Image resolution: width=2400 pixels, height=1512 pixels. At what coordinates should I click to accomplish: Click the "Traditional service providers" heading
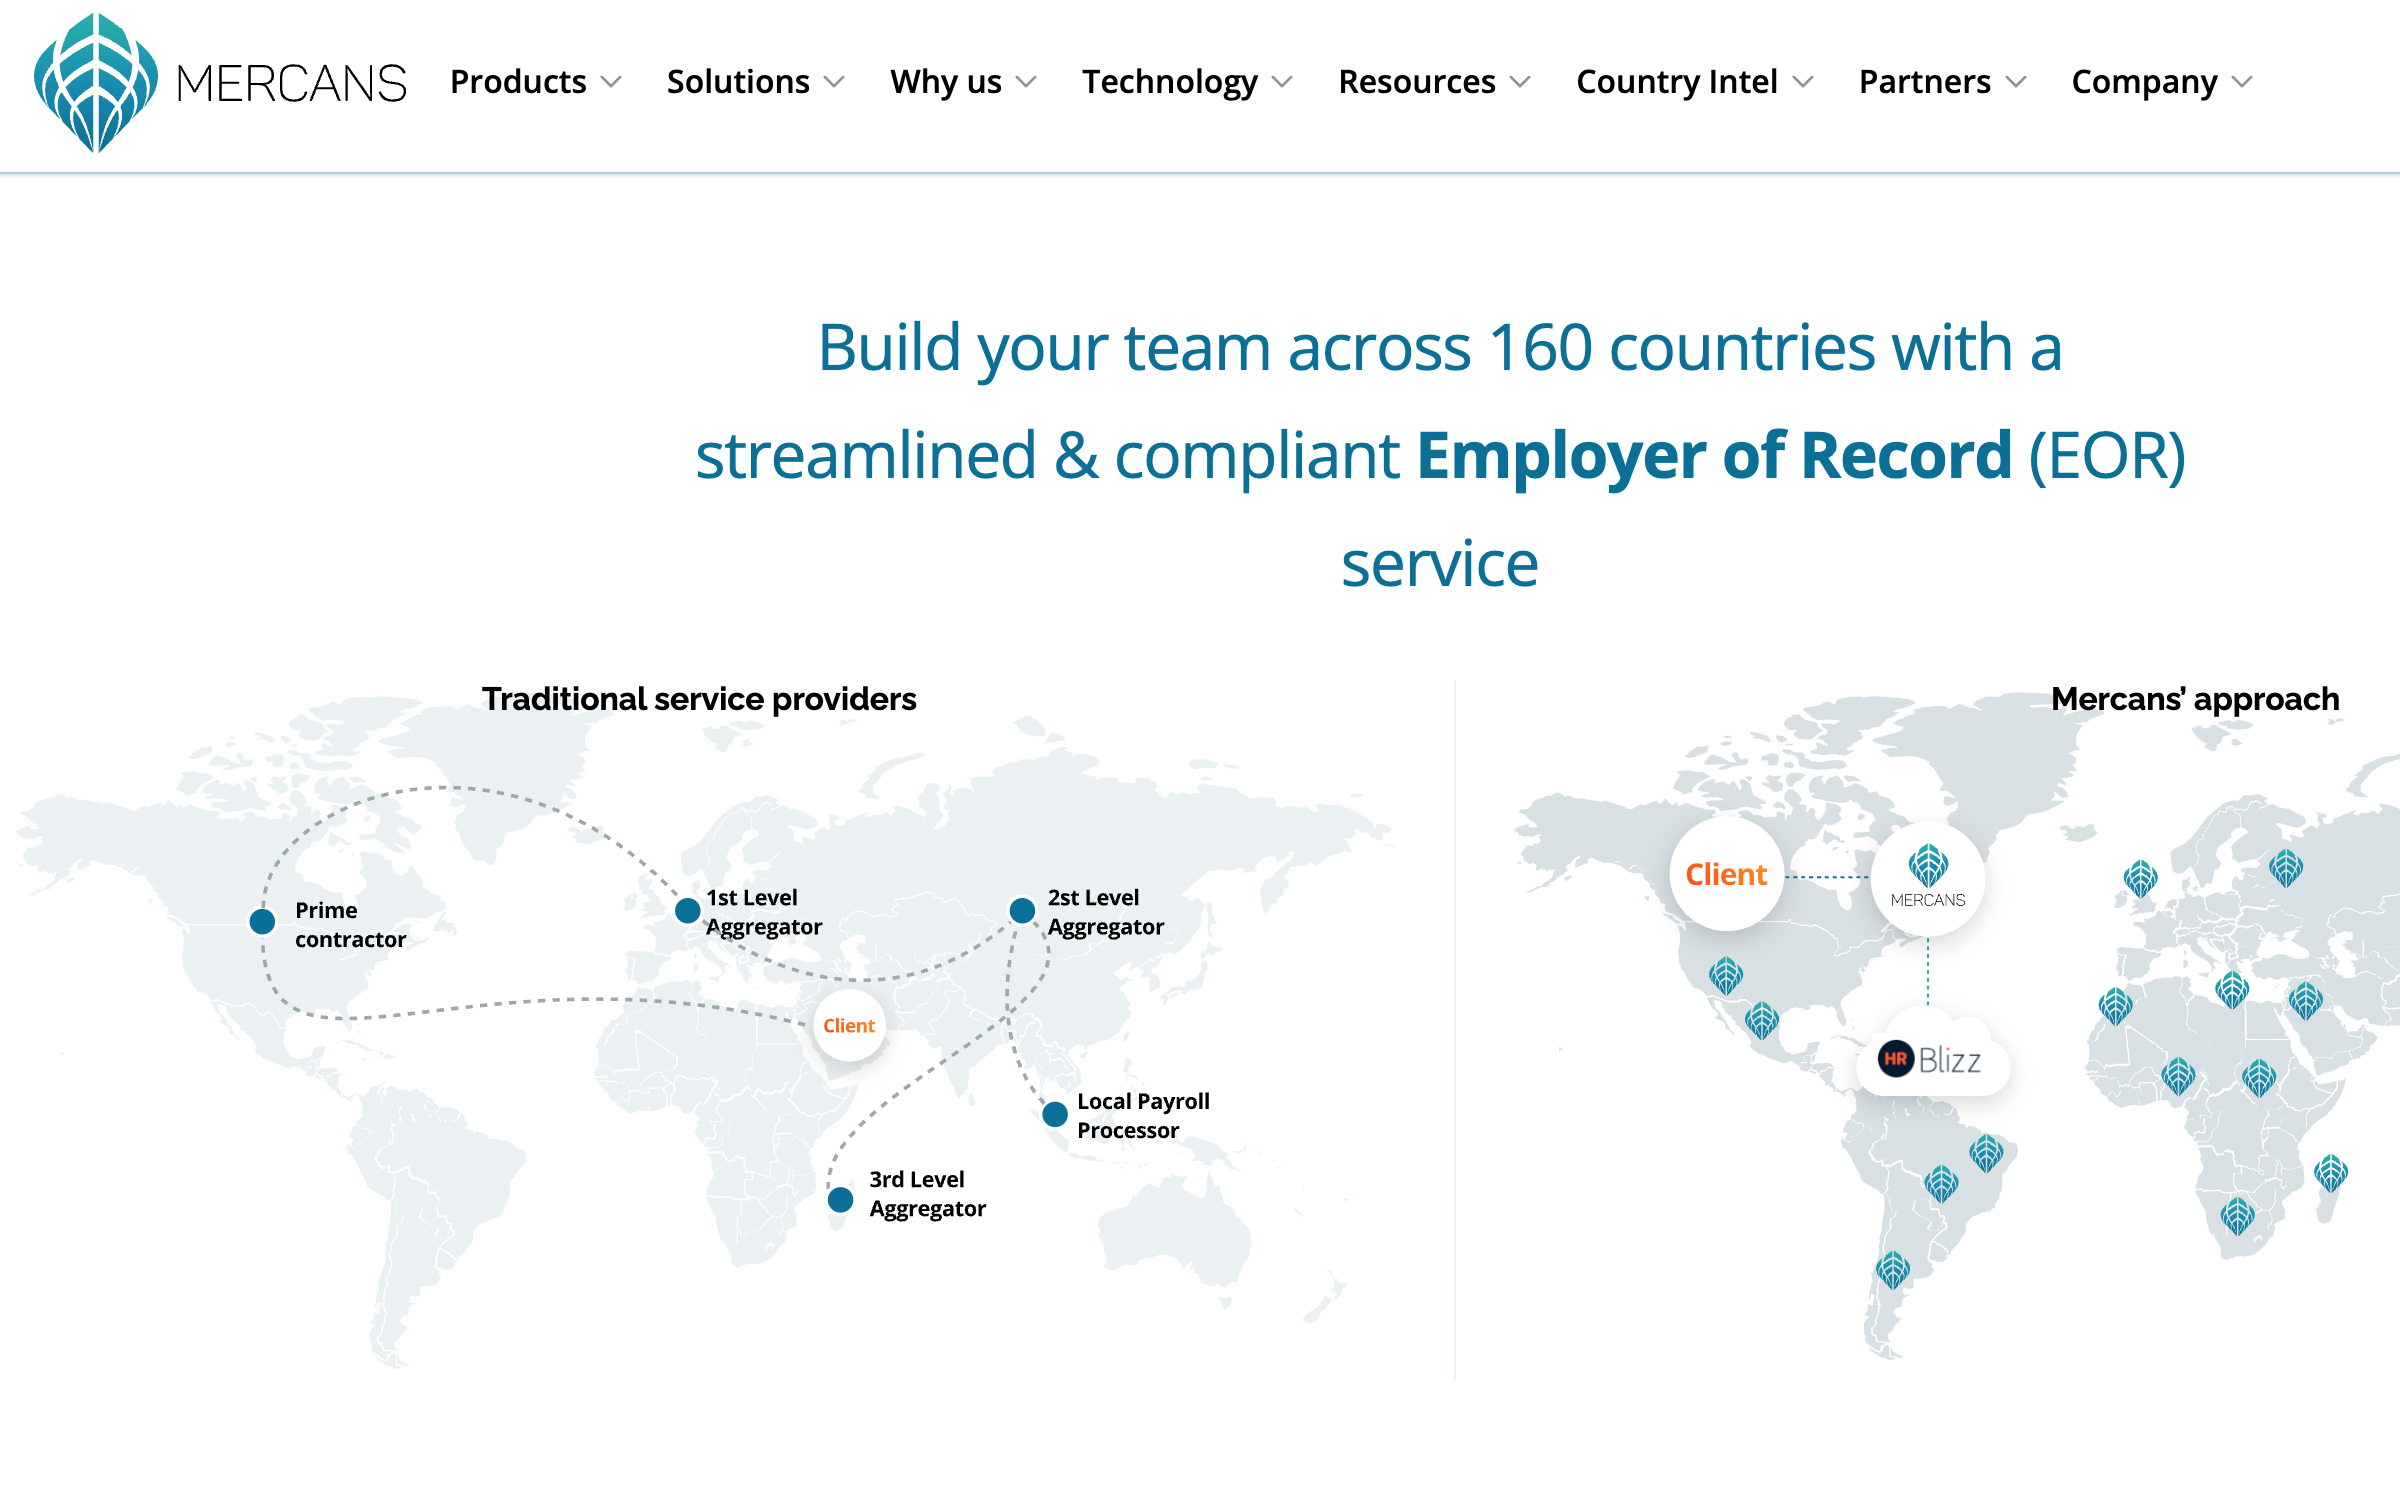[699, 699]
